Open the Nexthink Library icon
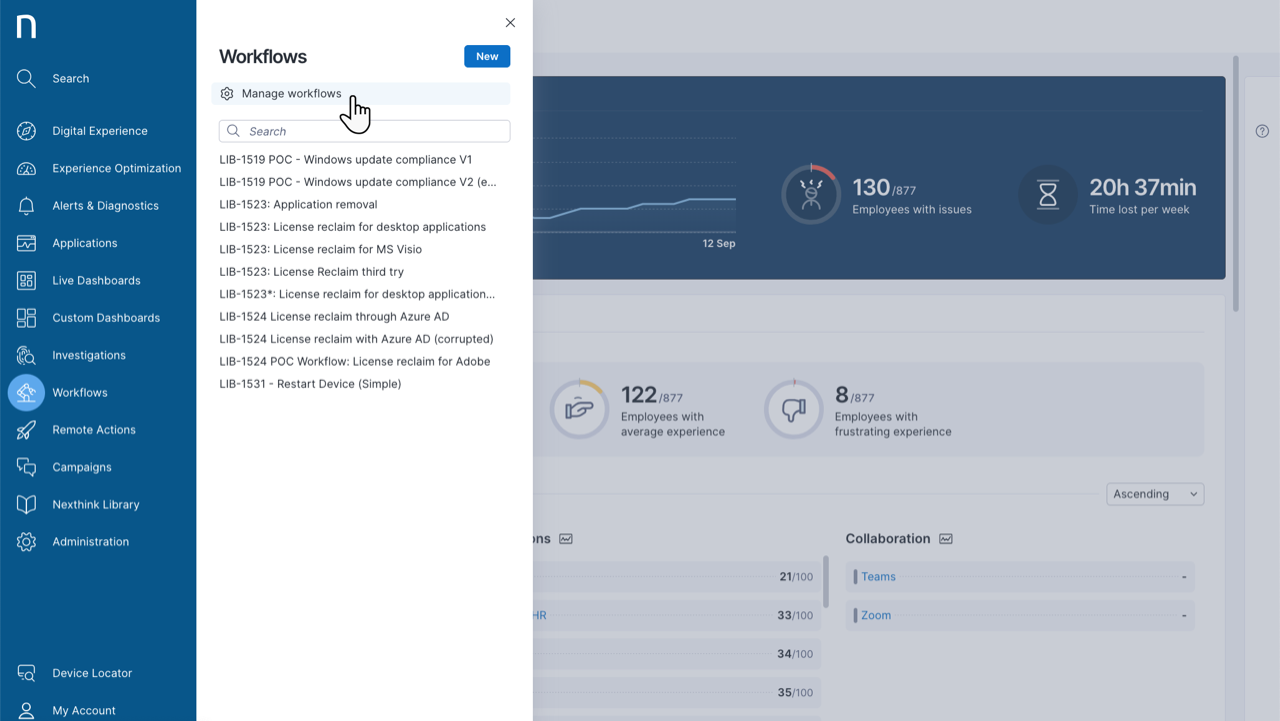Image resolution: width=1280 pixels, height=721 pixels. pyautogui.click(x=26, y=504)
